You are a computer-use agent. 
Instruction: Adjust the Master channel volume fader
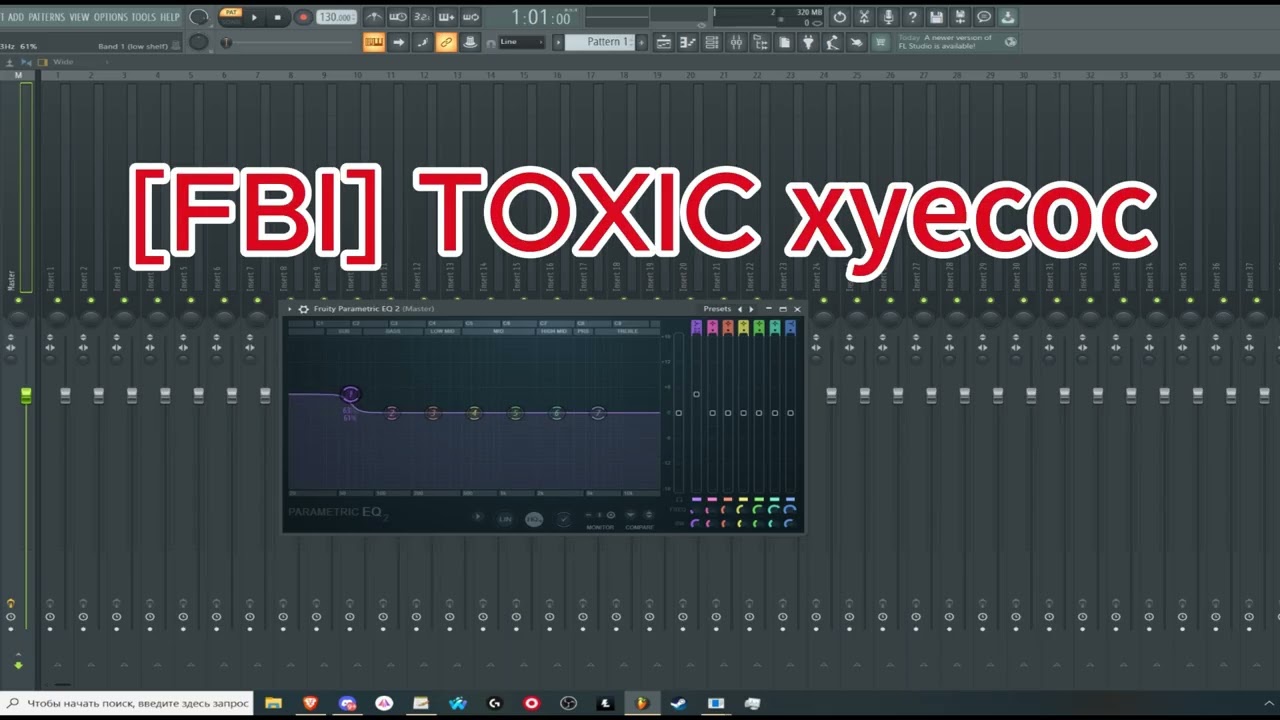tap(26, 396)
